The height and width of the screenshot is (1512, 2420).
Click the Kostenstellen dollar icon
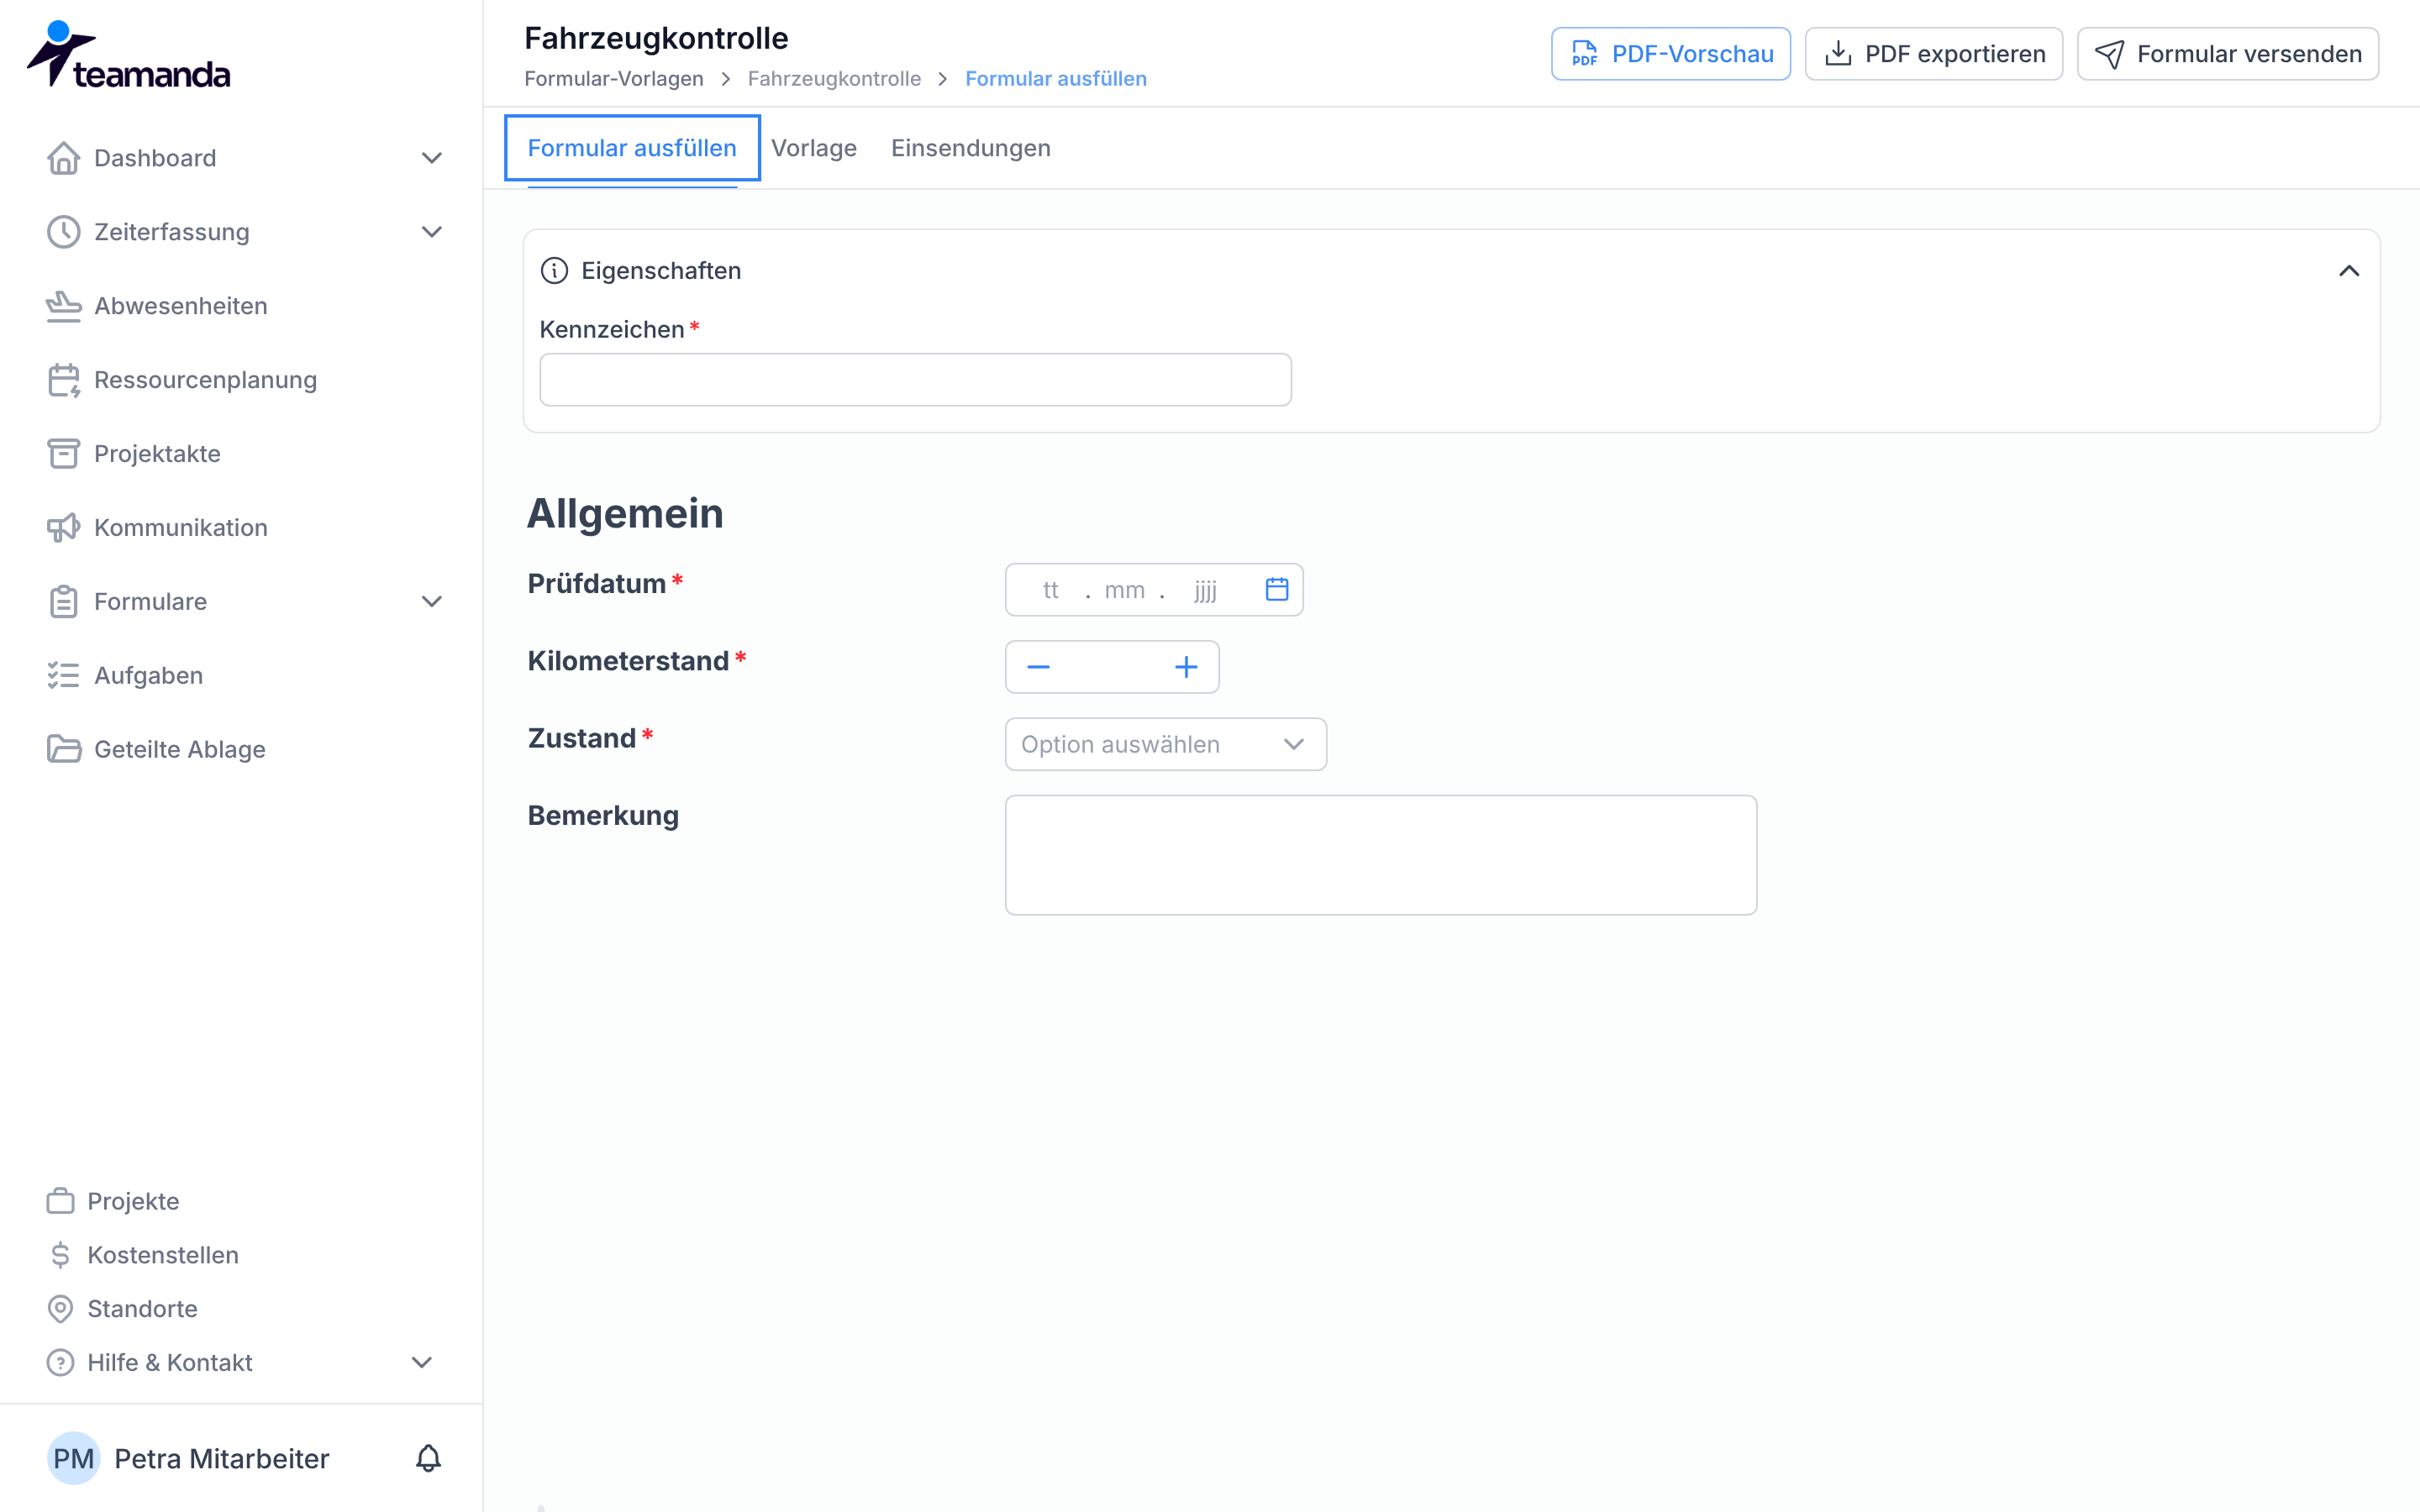tap(61, 1255)
